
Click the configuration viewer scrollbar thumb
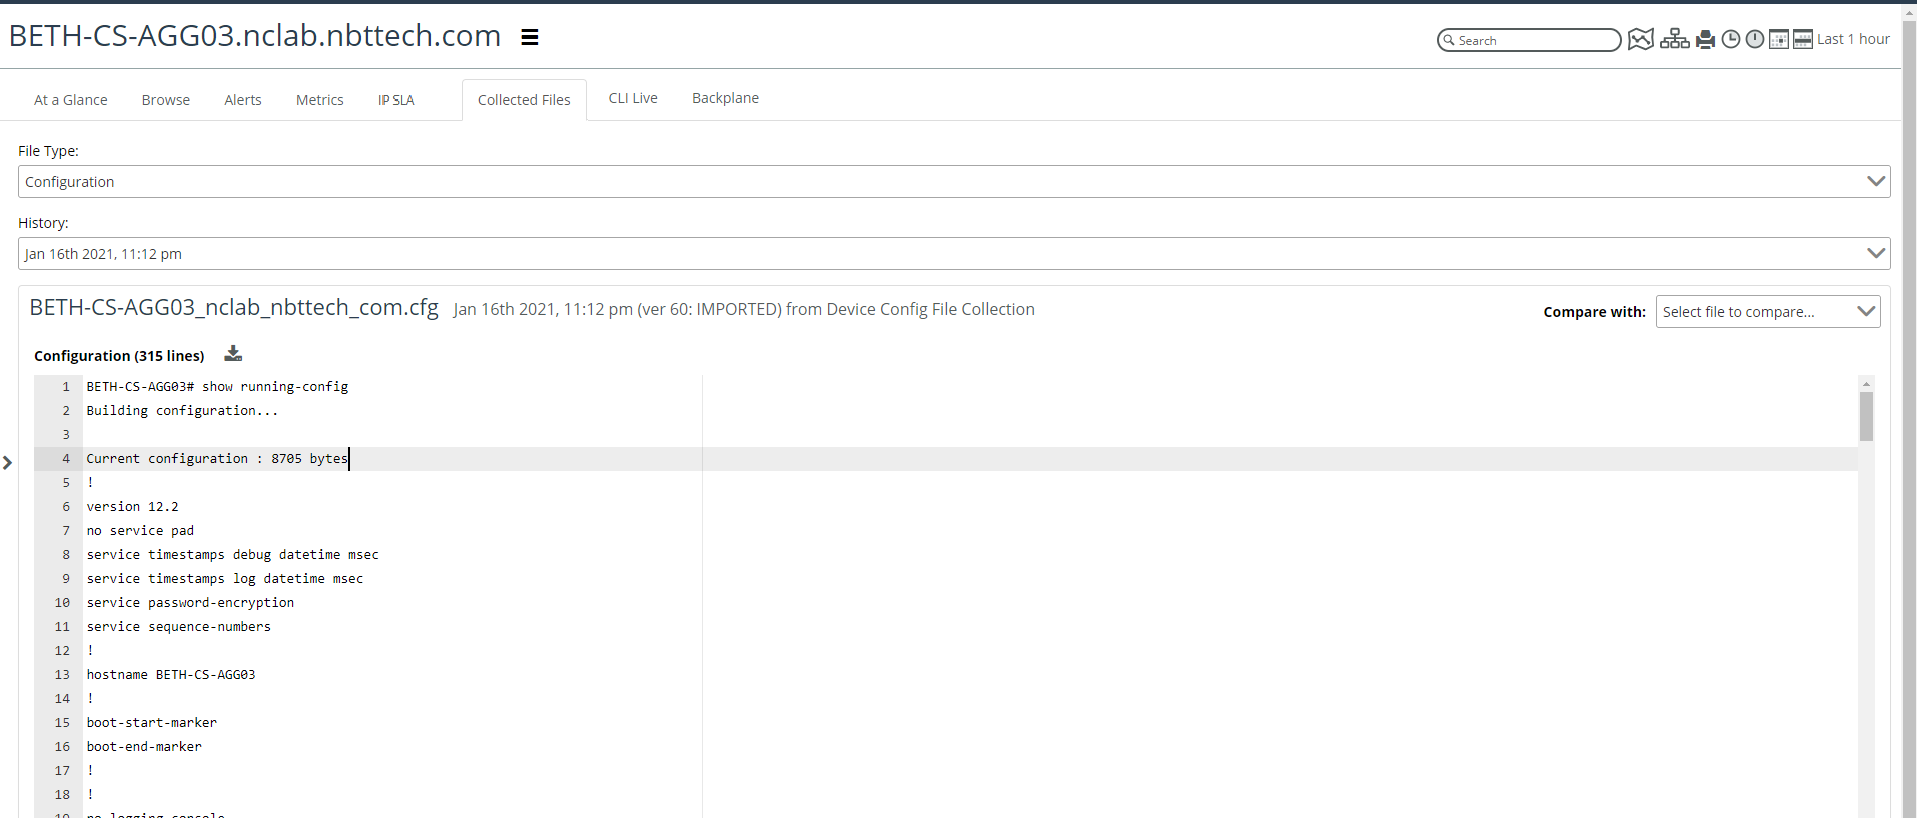tap(1866, 416)
